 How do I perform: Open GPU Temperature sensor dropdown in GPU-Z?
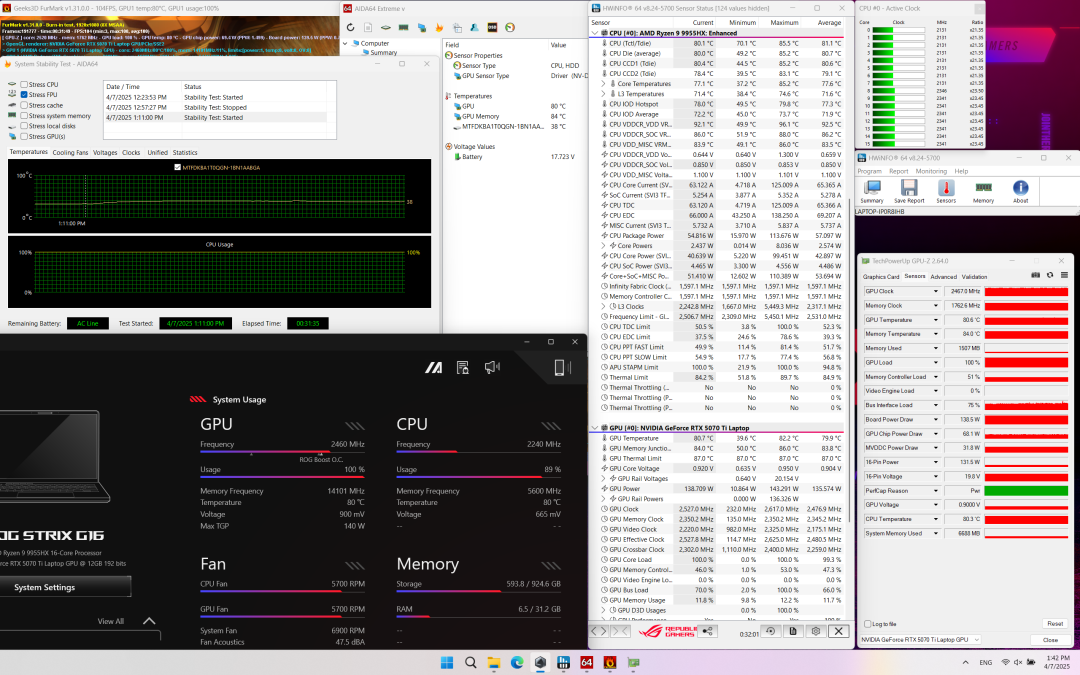point(935,320)
